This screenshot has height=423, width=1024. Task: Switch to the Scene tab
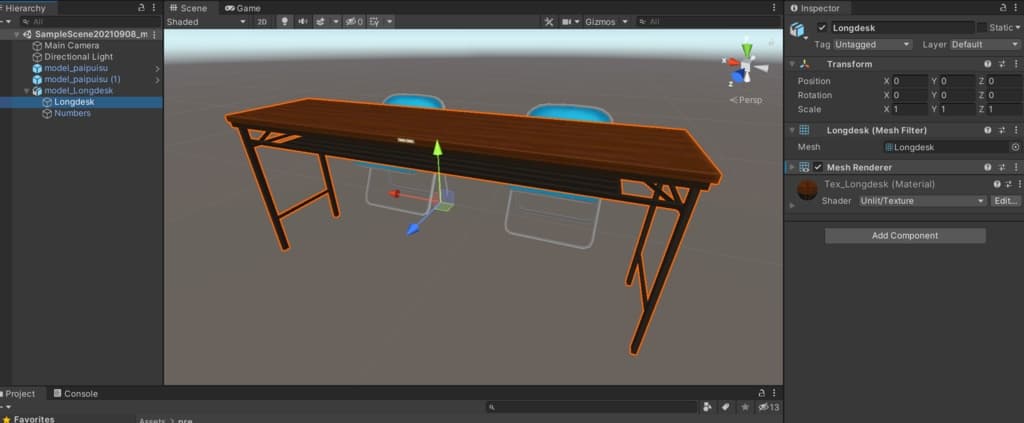189,8
